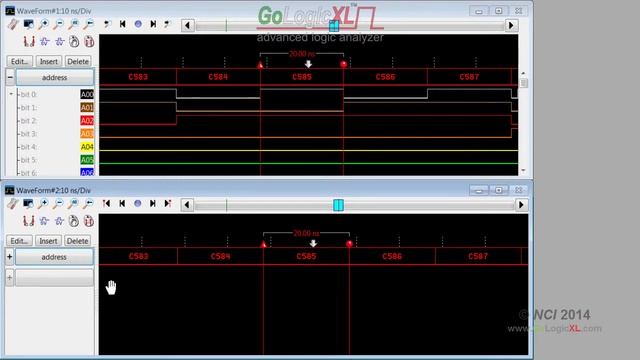This screenshot has width=640, height=360.
Task: Click the ruler icon in WaveForm#1 toolbar
Action: click(x=13, y=24)
